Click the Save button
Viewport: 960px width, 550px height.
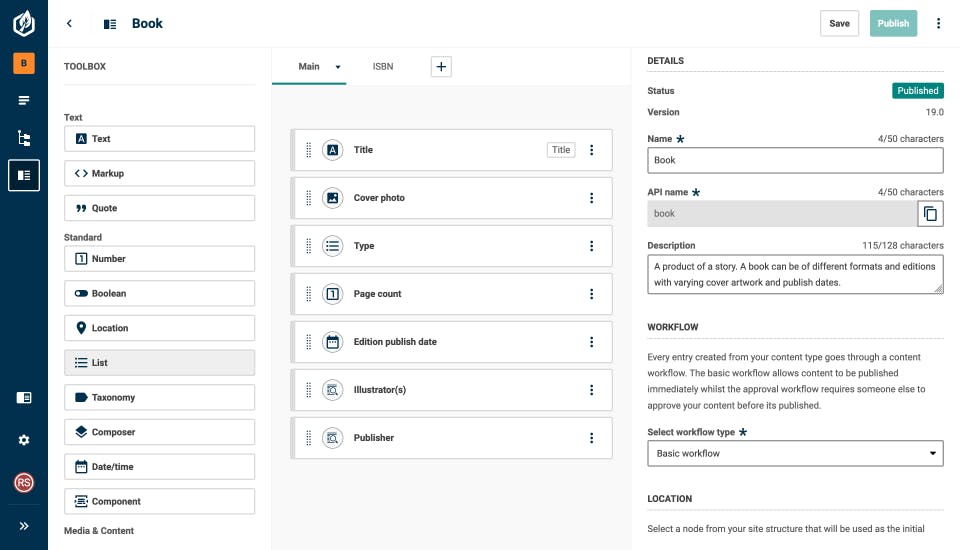(x=839, y=24)
